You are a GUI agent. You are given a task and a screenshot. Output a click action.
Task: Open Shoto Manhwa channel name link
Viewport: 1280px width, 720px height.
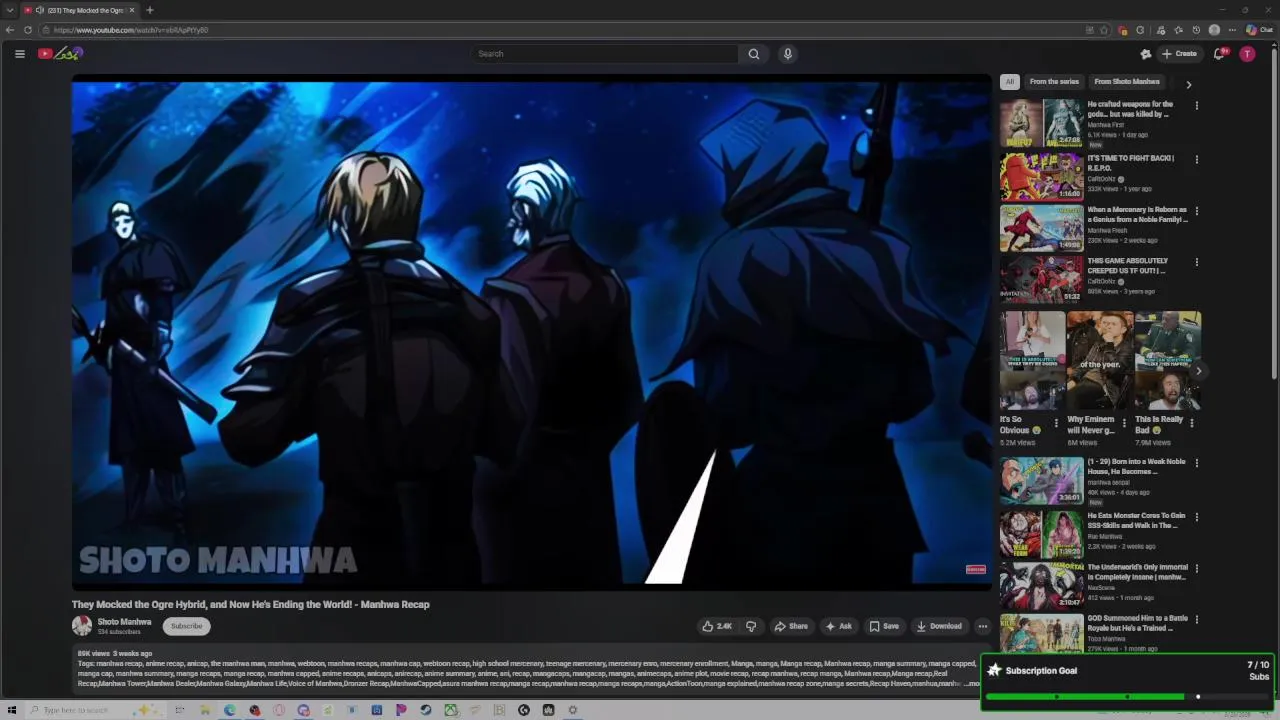coord(124,622)
